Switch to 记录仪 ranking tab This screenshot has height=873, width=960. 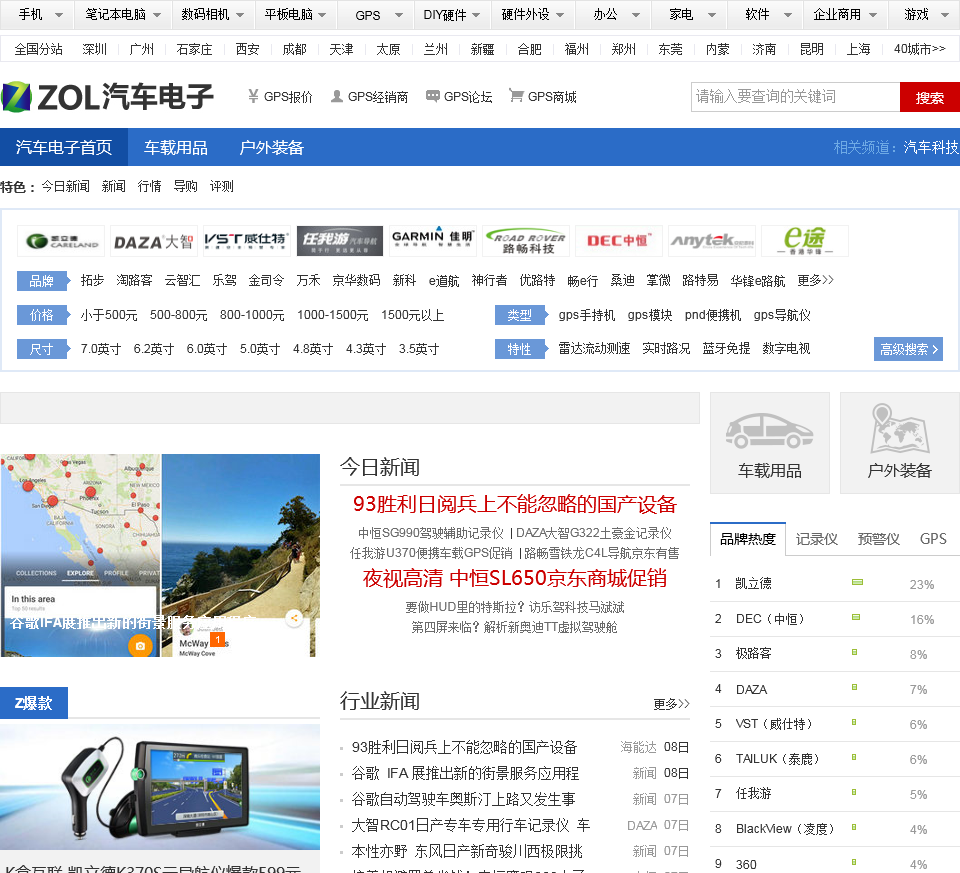click(x=816, y=539)
